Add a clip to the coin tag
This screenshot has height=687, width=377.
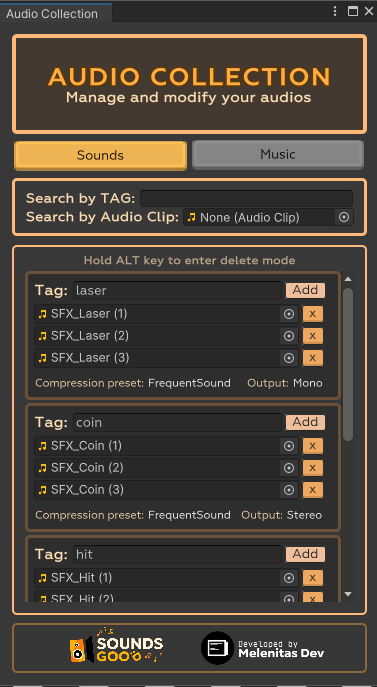(305, 422)
